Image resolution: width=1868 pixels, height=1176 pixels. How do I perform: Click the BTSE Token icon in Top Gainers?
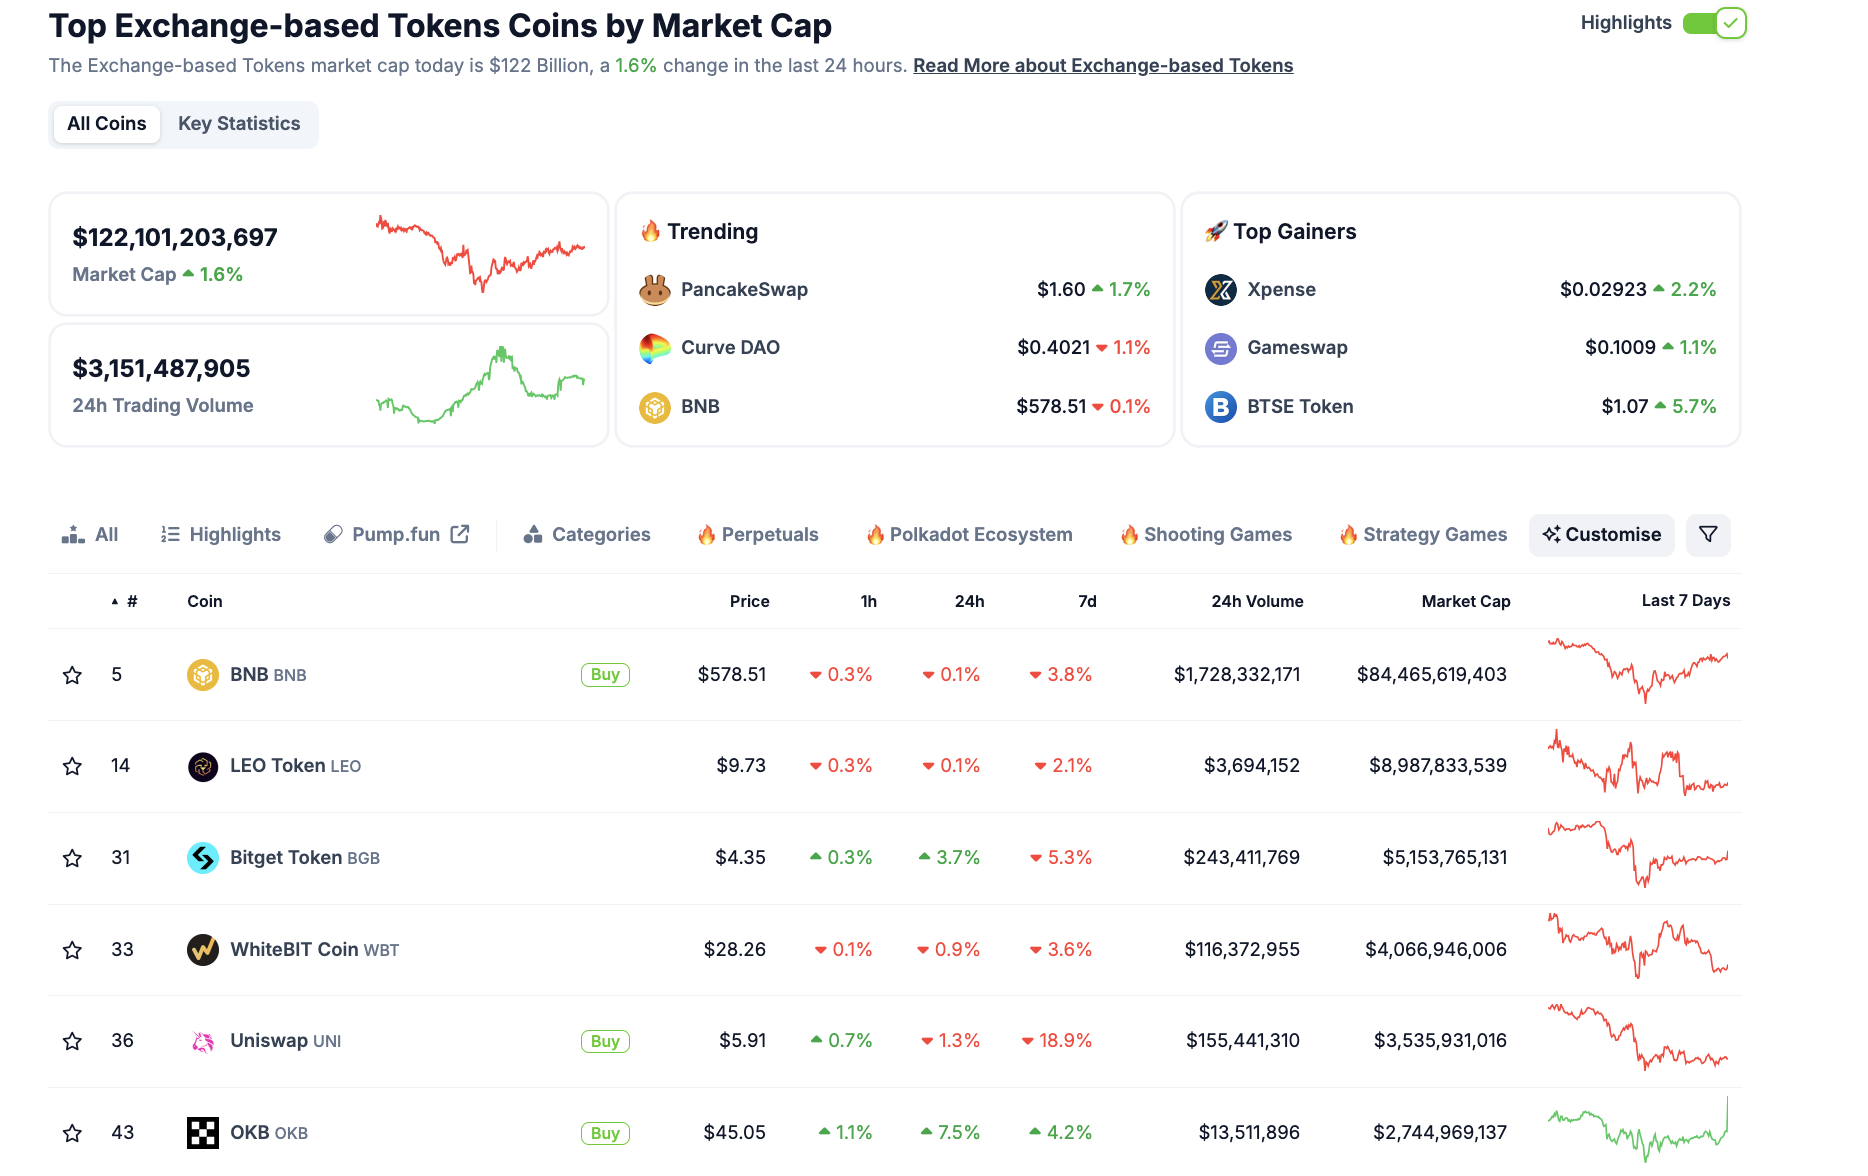pyautogui.click(x=1219, y=407)
